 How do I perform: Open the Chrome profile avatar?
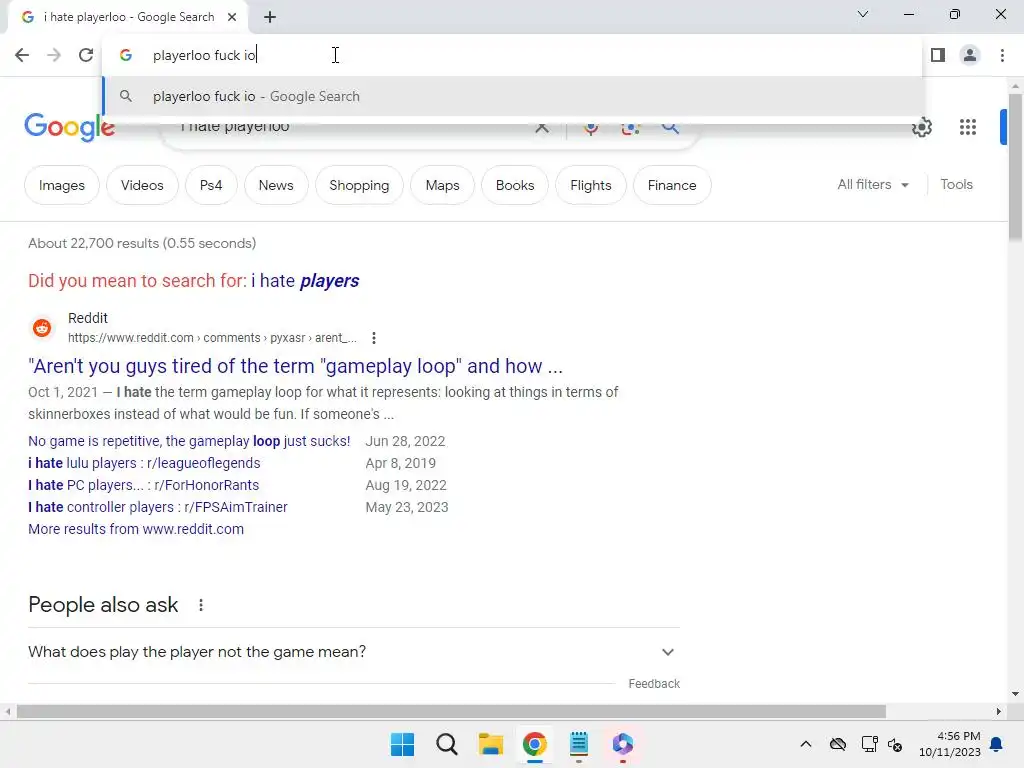pos(970,55)
